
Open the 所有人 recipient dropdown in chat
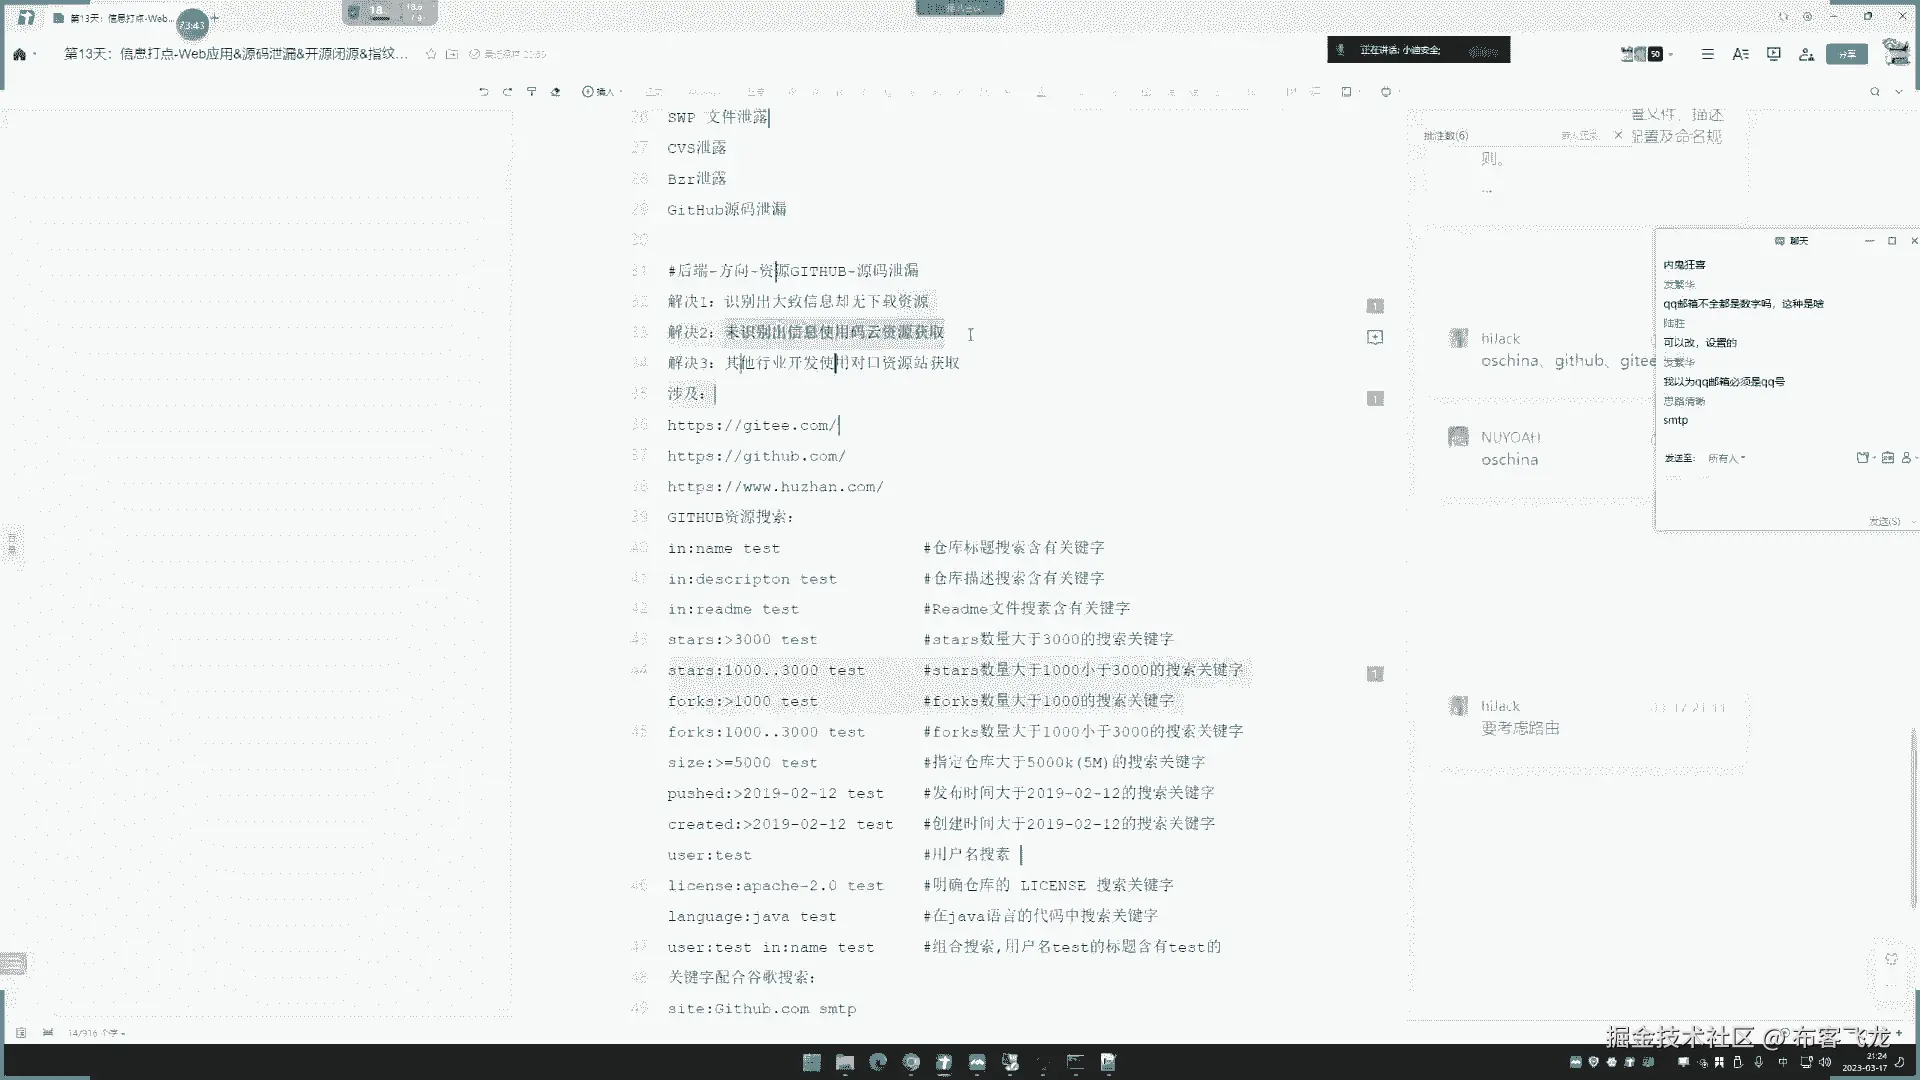(x=1726, y=458)
